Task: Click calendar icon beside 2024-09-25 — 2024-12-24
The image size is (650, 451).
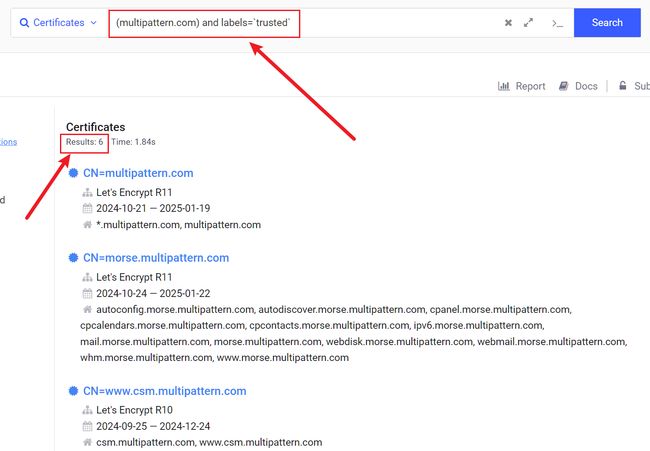Action: [x=87, y=426]
